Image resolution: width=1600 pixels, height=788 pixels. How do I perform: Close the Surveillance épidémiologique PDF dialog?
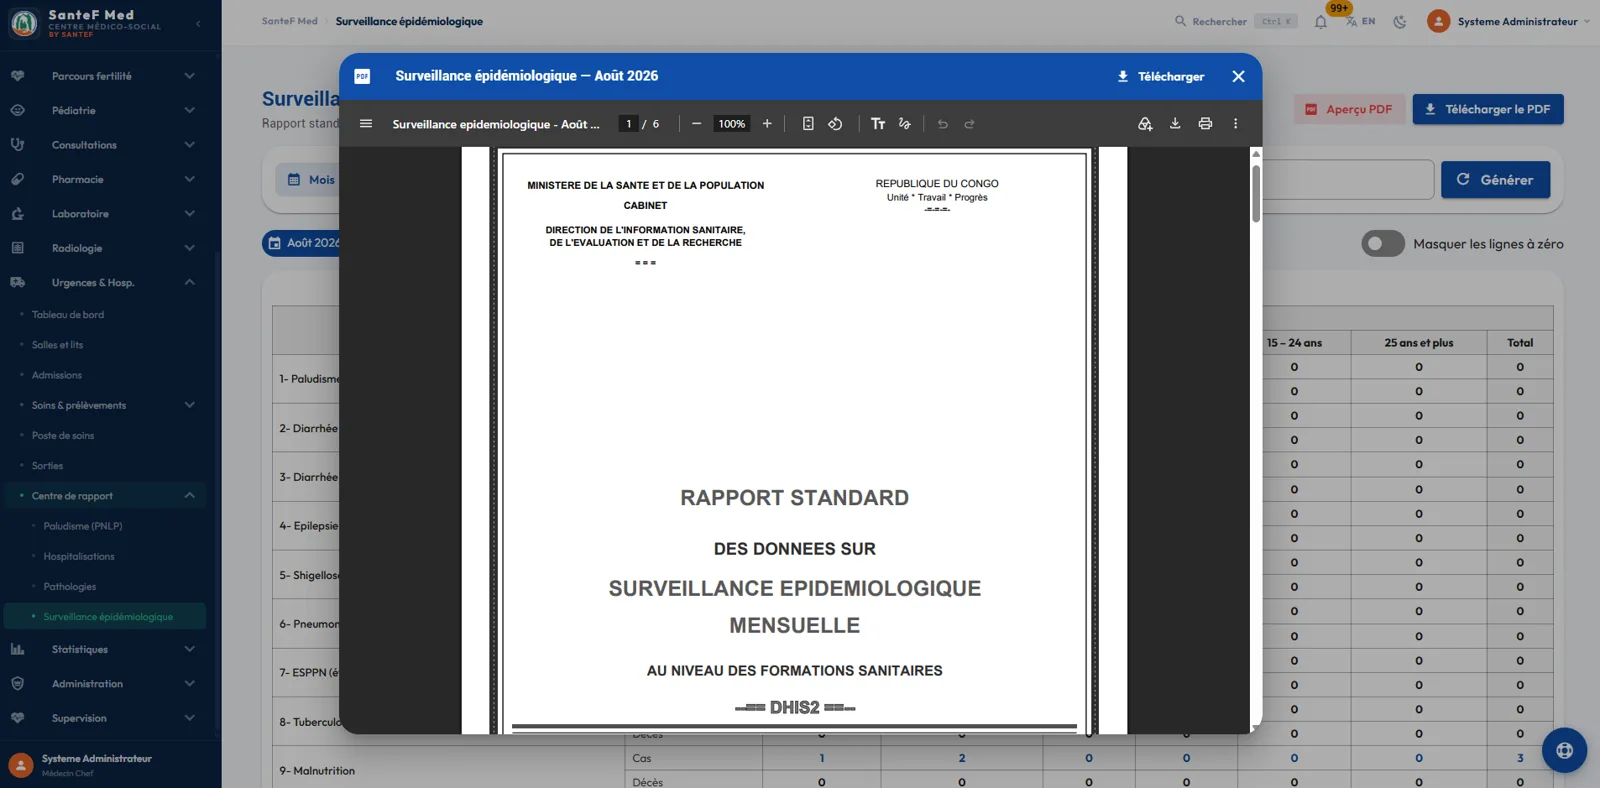click(1238, 76)
